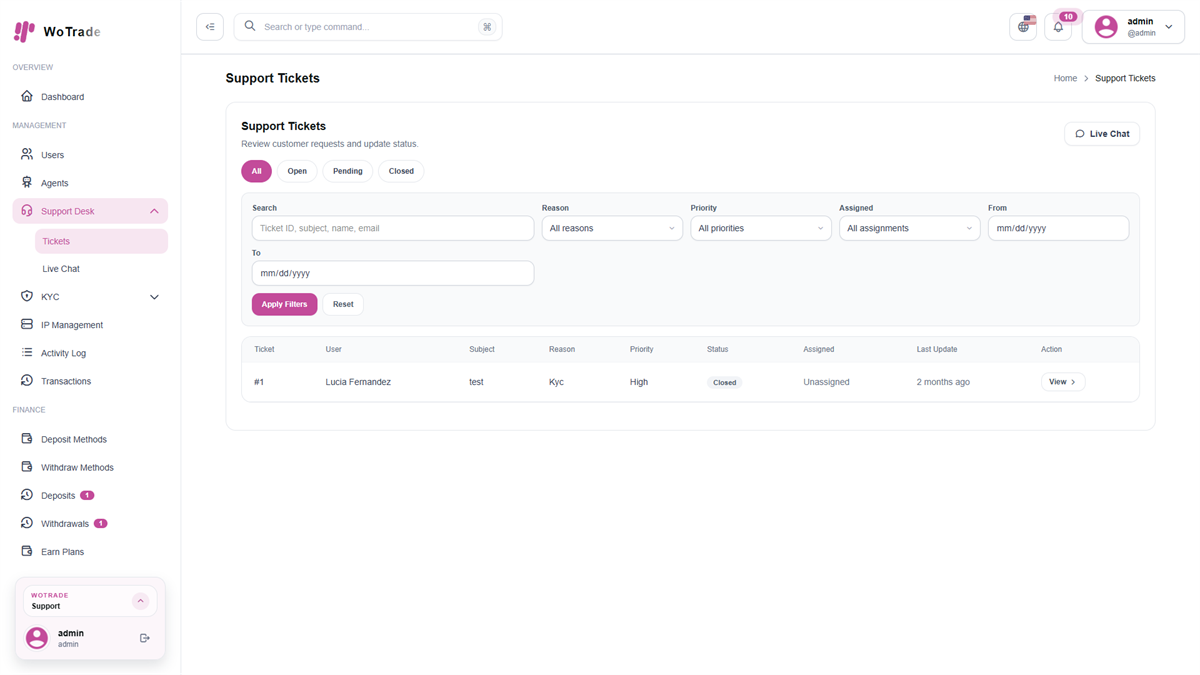Click the WoTrade logo icon
The image size is (1200, 675).
click(x=24, y=31)
